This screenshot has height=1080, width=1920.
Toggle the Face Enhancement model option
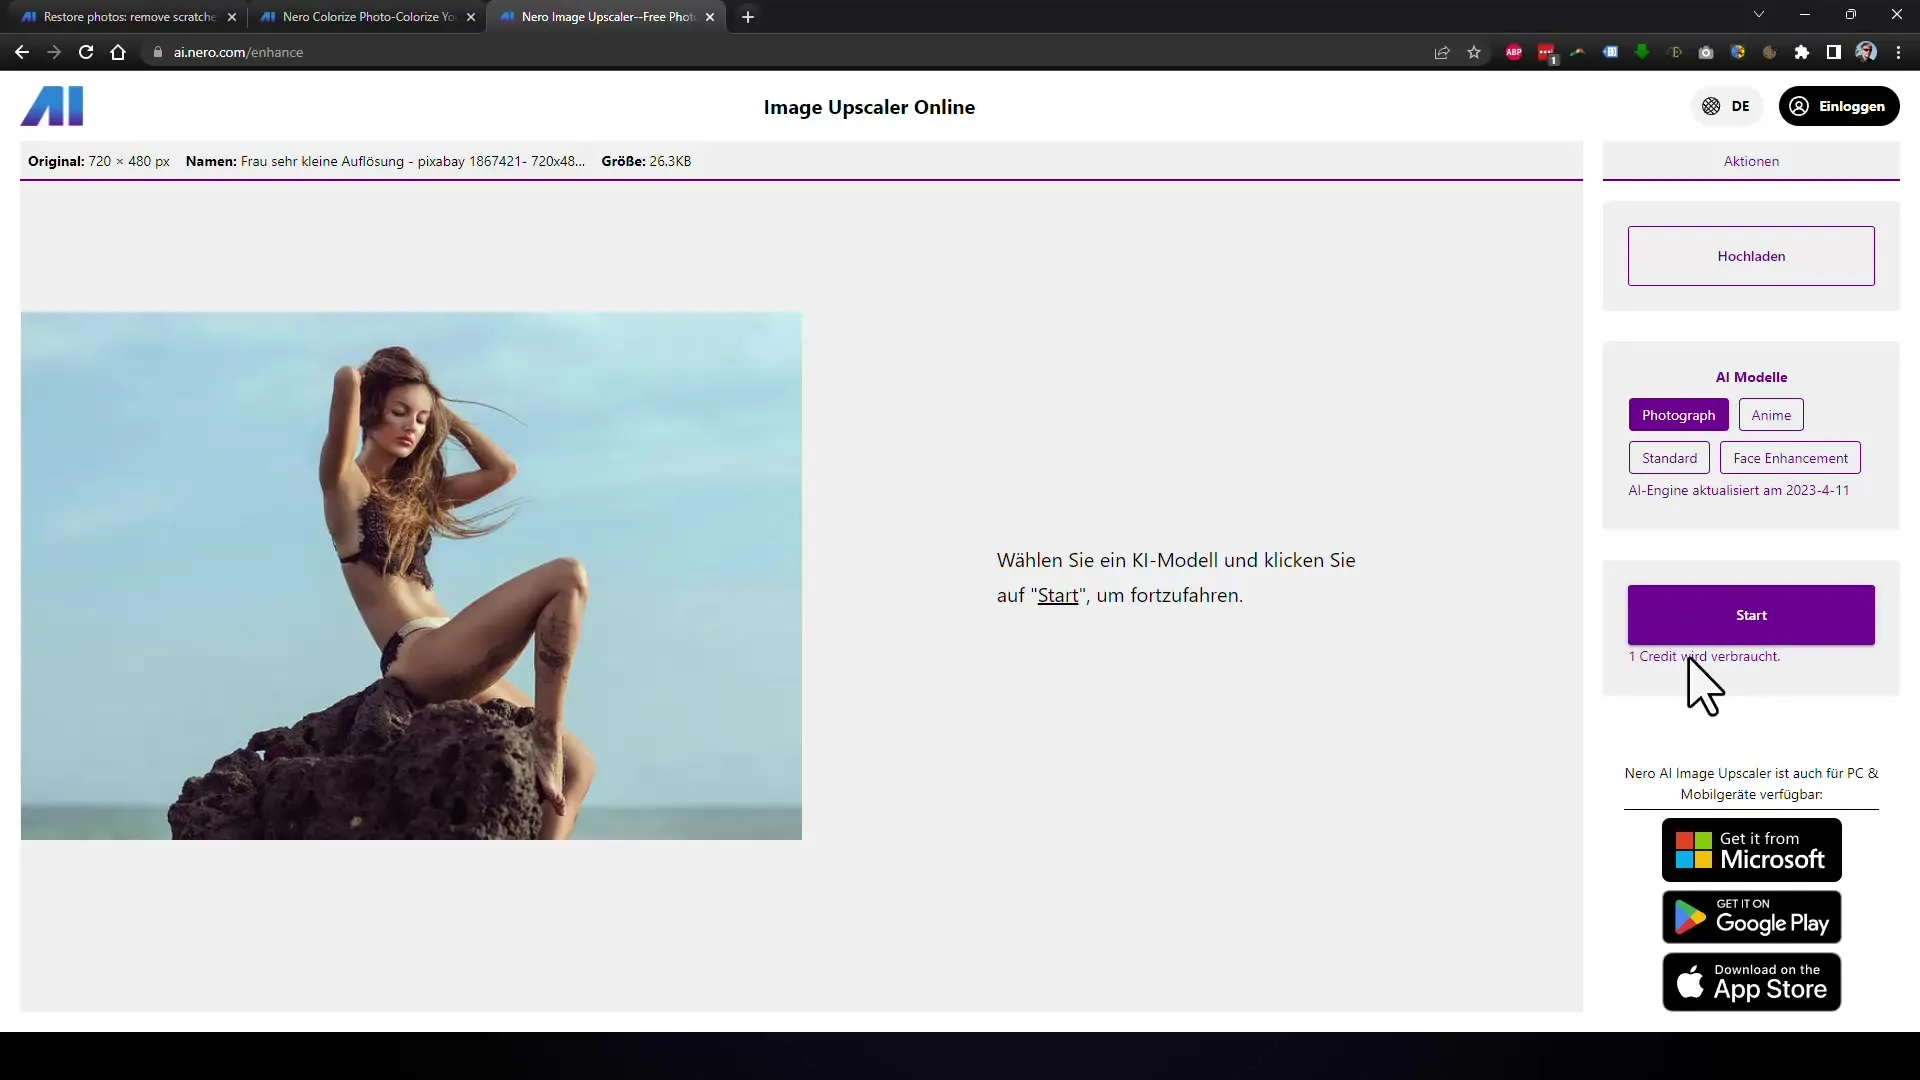(x=1789, y=456)
